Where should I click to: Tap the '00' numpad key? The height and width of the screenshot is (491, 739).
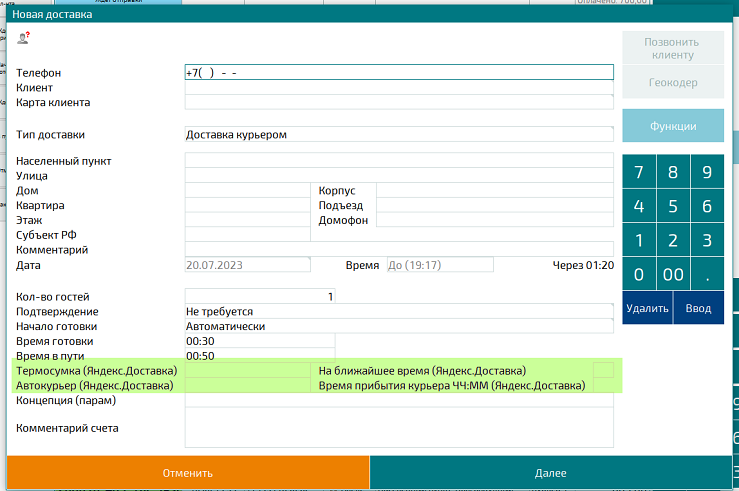pos(673,274)
